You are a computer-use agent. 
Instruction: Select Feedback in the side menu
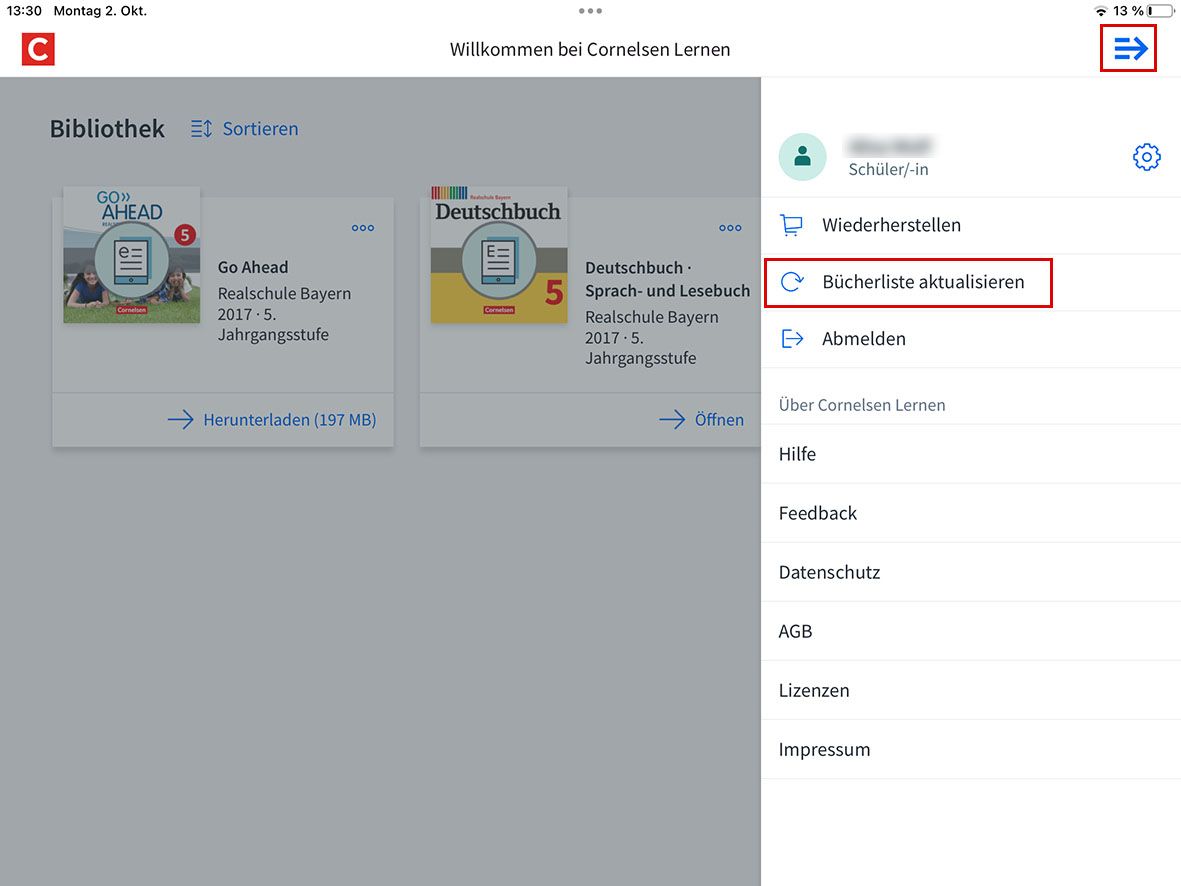tap(818, 513)
